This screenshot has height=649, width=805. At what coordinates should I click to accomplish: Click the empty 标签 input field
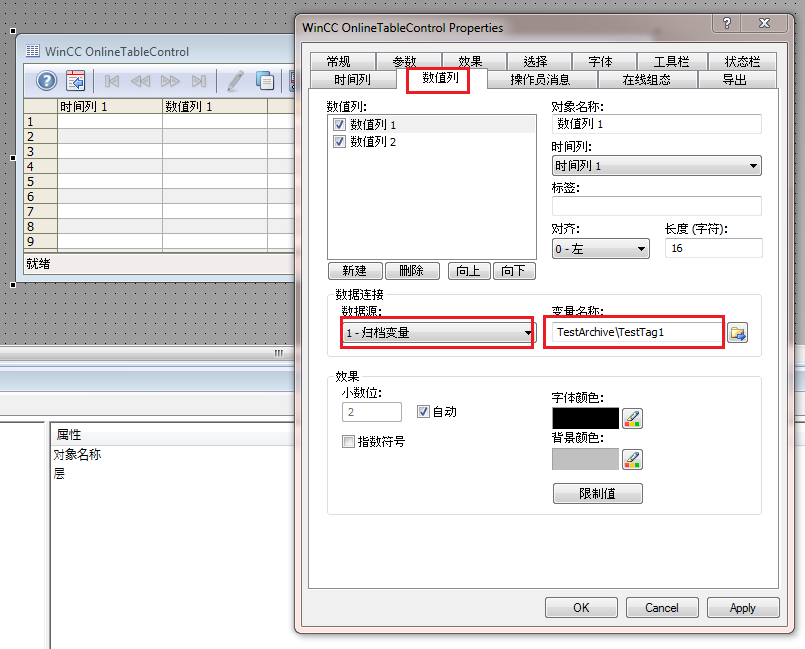[x=657, y=206]
